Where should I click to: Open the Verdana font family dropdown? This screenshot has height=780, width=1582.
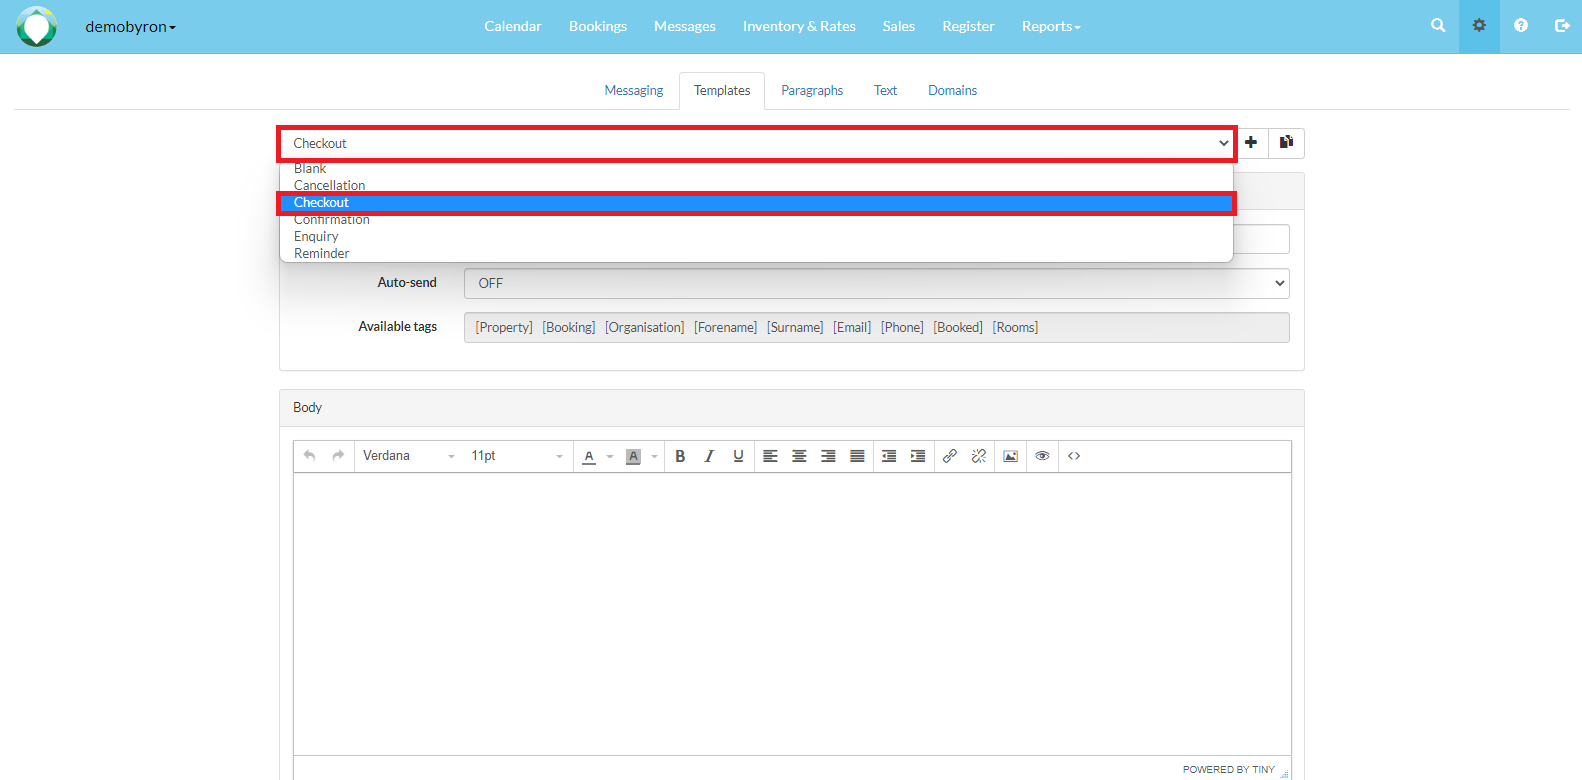coord(409,456)
